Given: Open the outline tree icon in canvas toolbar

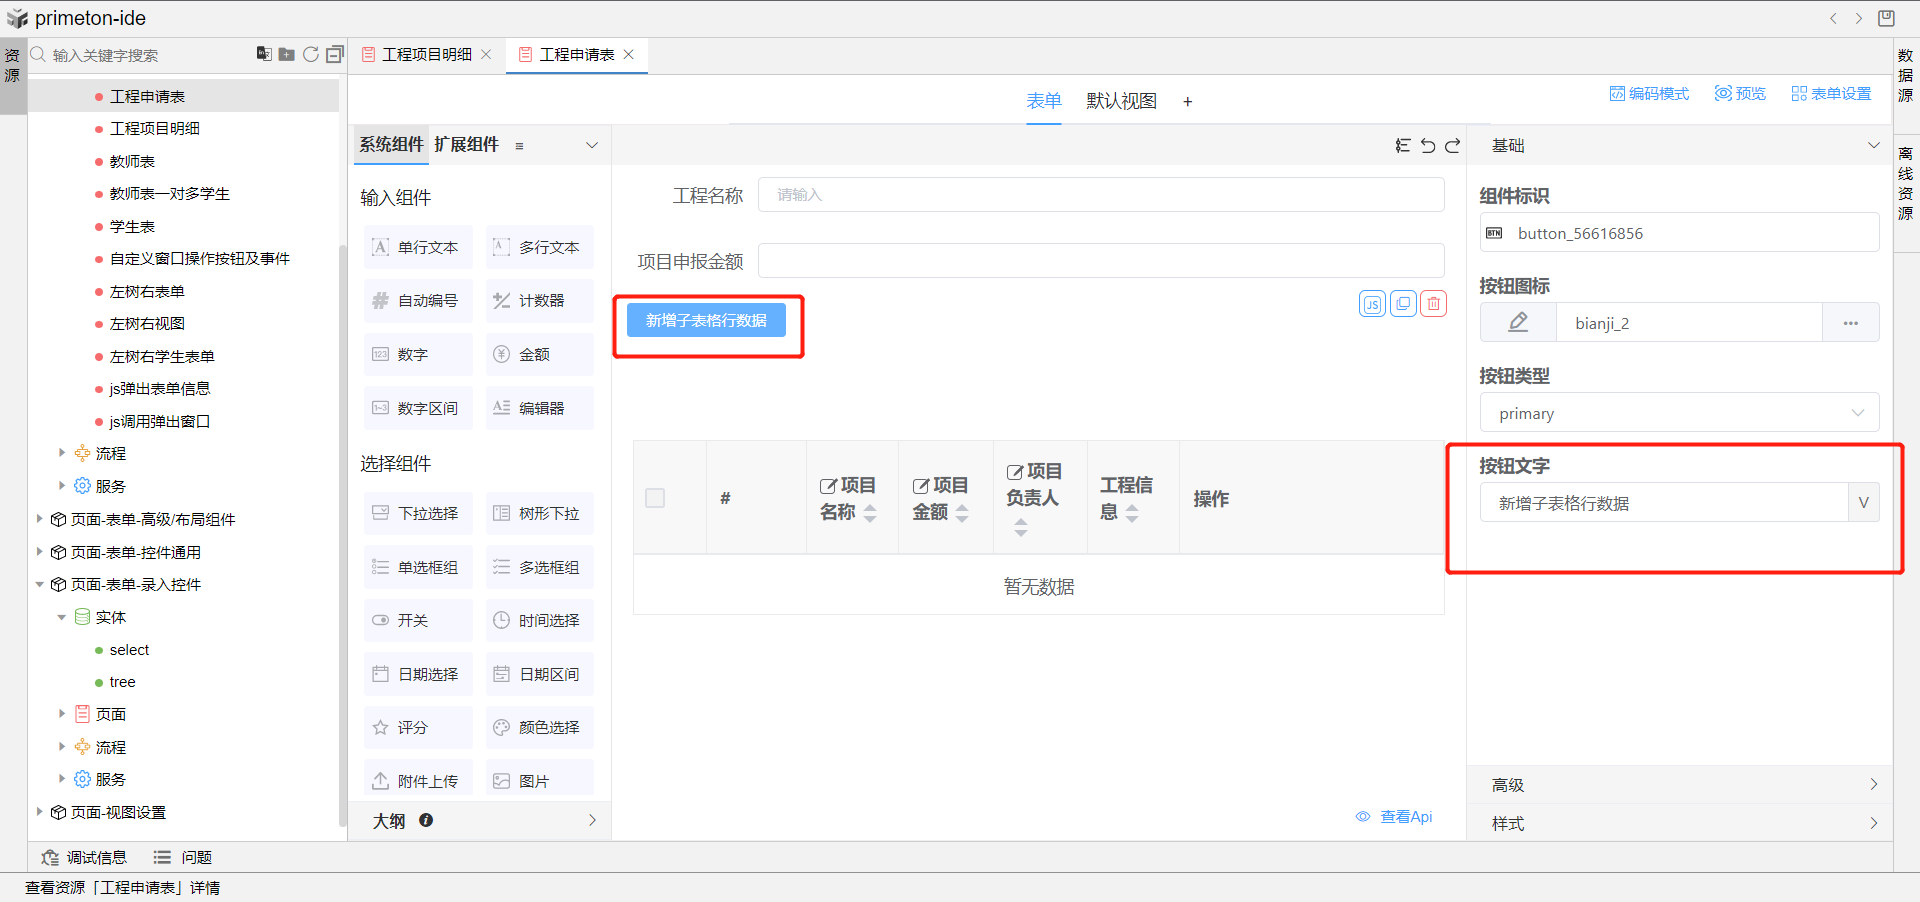Looking at the screenshot, I should 1403,146.
